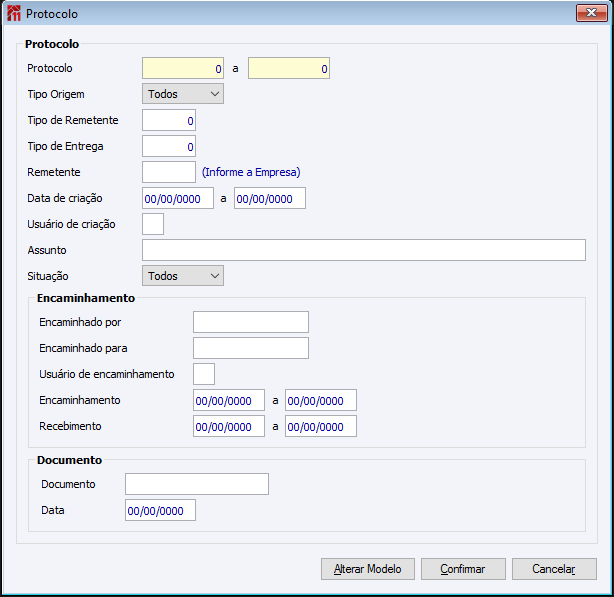Screen dimensions: 614x597
Task: Click the Usuário de encaminhamento field
Action: pos(204,374)
